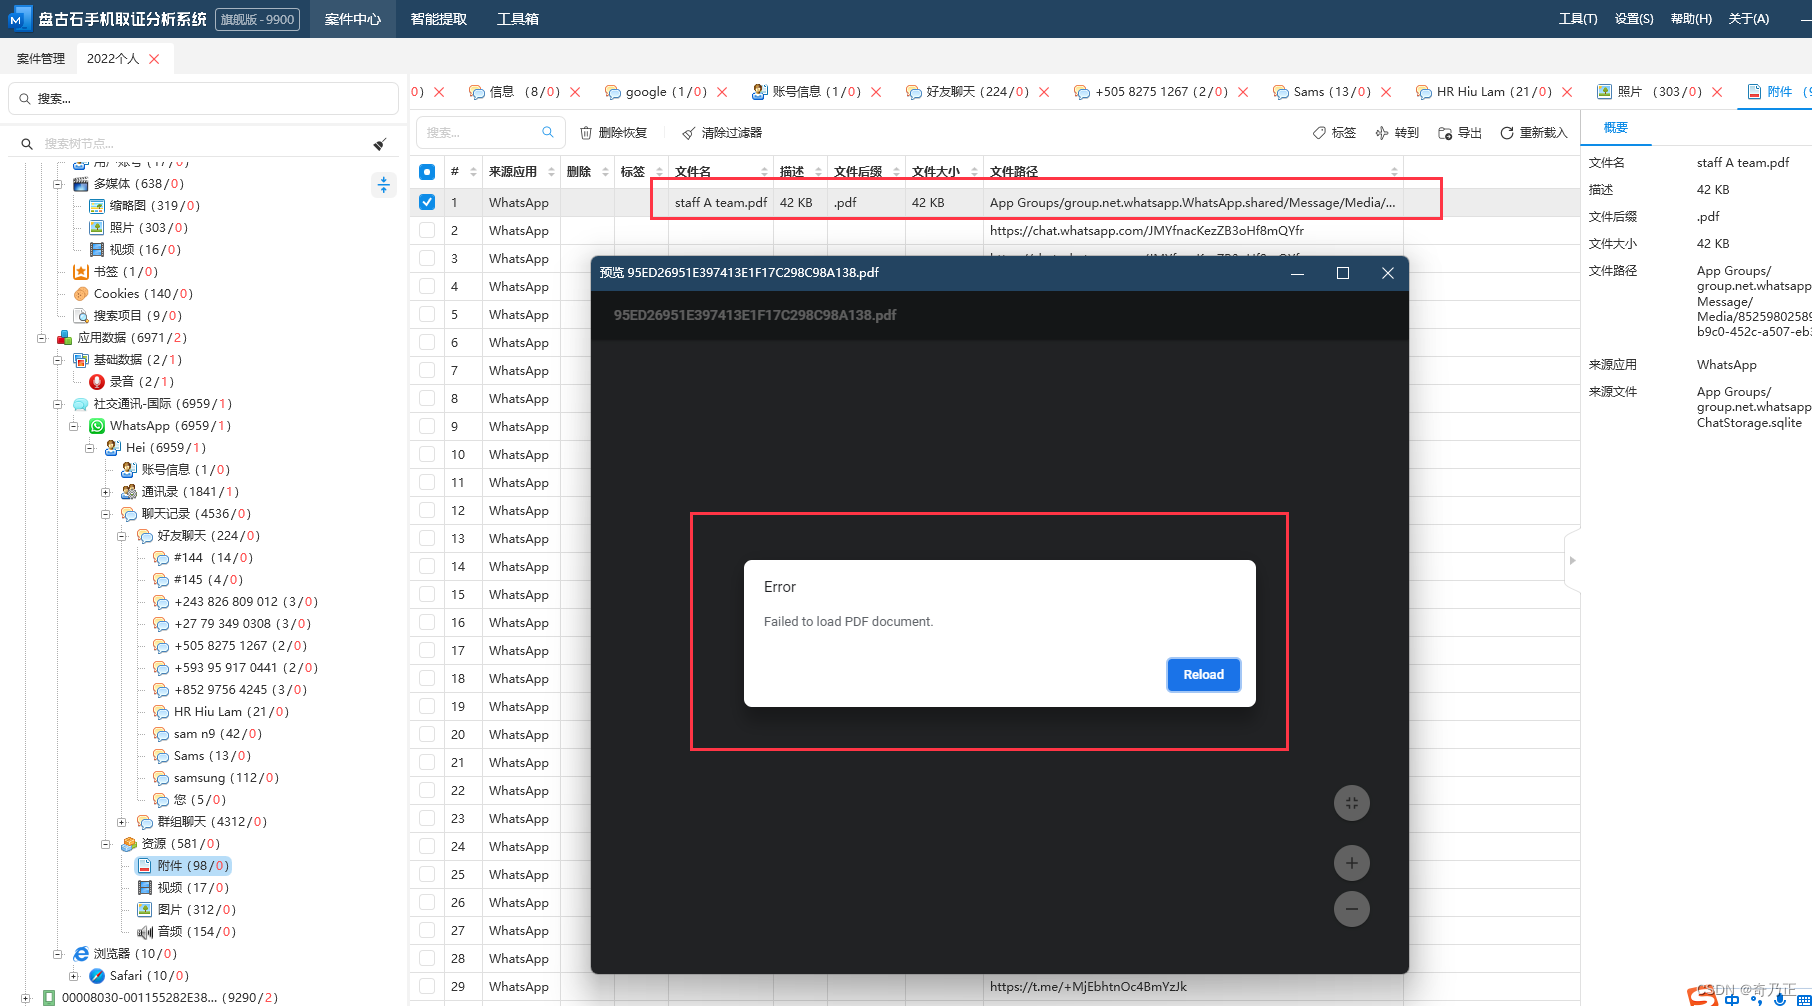Click the Reload button in error dialog
Viewport: 1812px width, 1006px height.
pyautogui.click(x=1204, y=675)
